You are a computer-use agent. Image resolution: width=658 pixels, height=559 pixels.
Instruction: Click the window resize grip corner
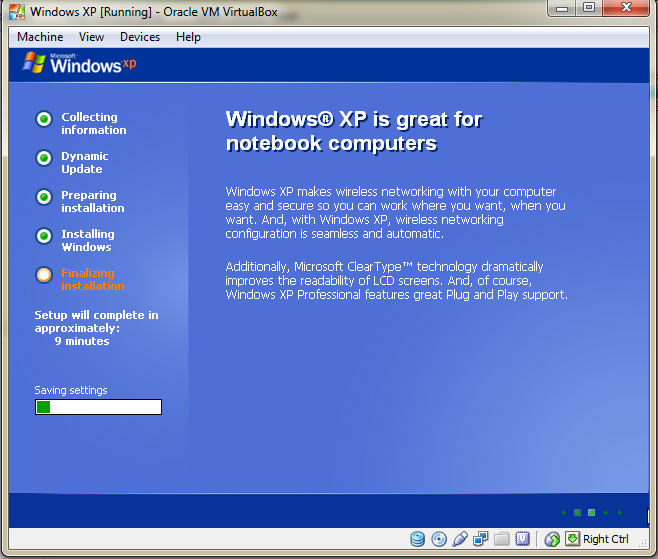tap(643, 543)
